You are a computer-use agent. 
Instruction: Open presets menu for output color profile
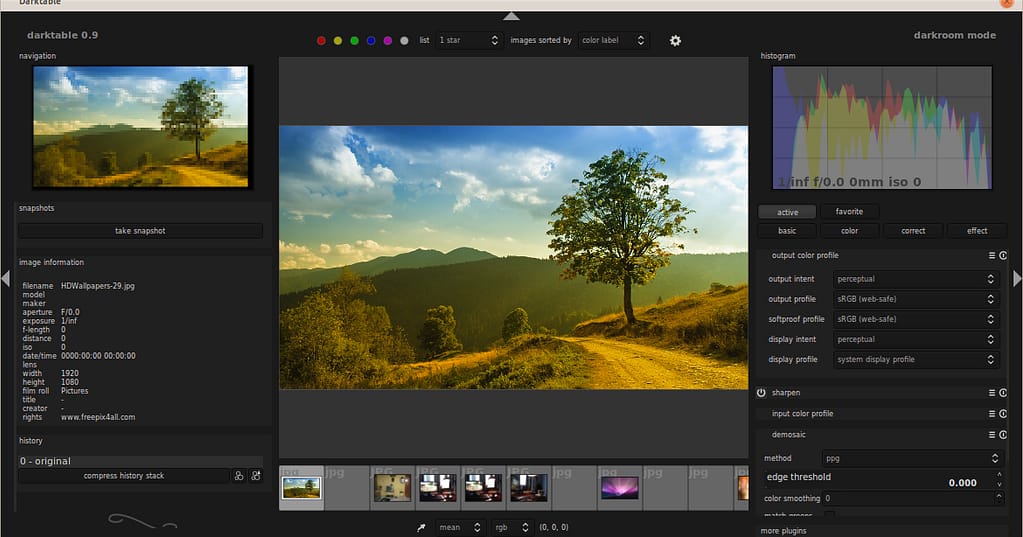[992, 255]
